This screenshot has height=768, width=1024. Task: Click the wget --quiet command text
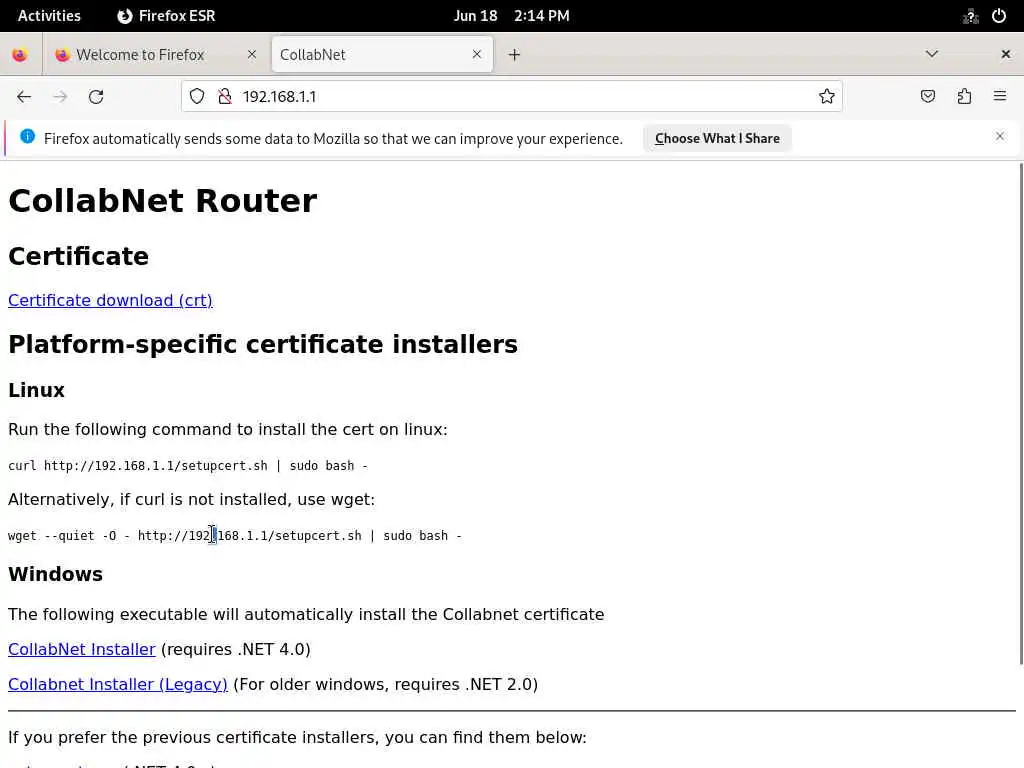coord(235,536)
